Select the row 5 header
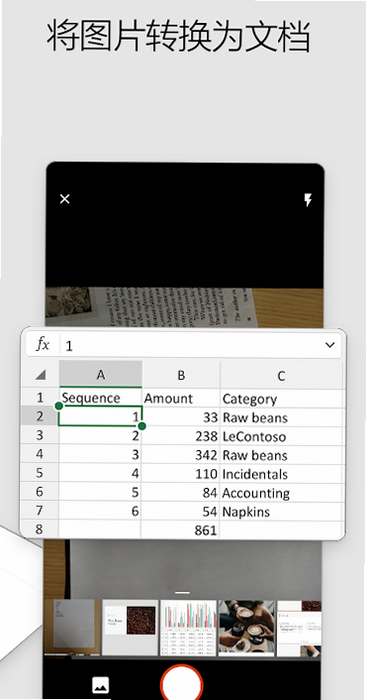 [40, 473]
